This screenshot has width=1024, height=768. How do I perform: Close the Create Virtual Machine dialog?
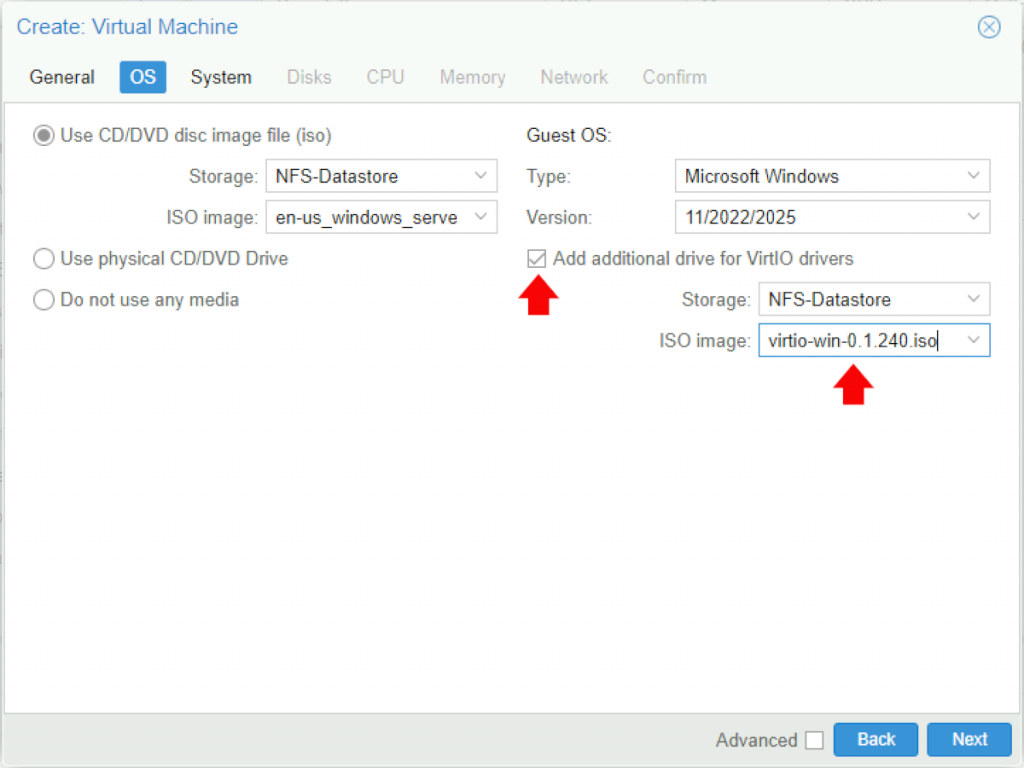(989, 27)
